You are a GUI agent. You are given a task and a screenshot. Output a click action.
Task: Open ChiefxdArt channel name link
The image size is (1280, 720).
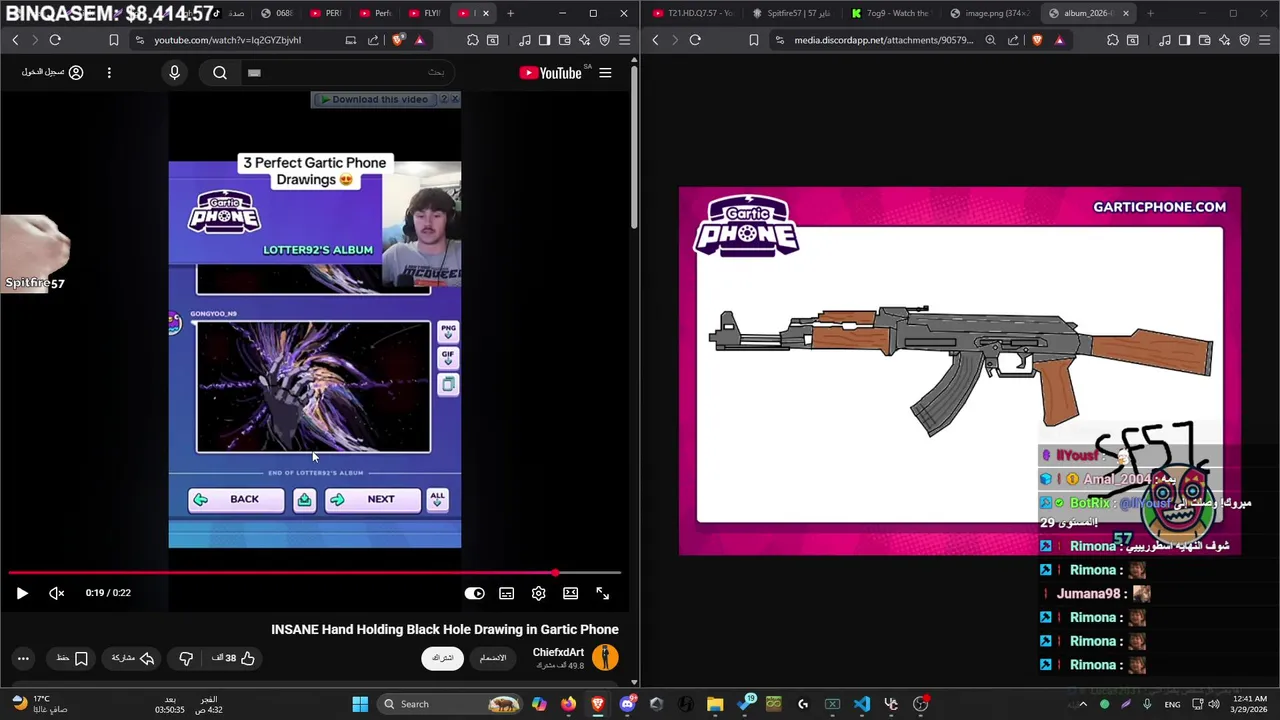tap(558, 652)
